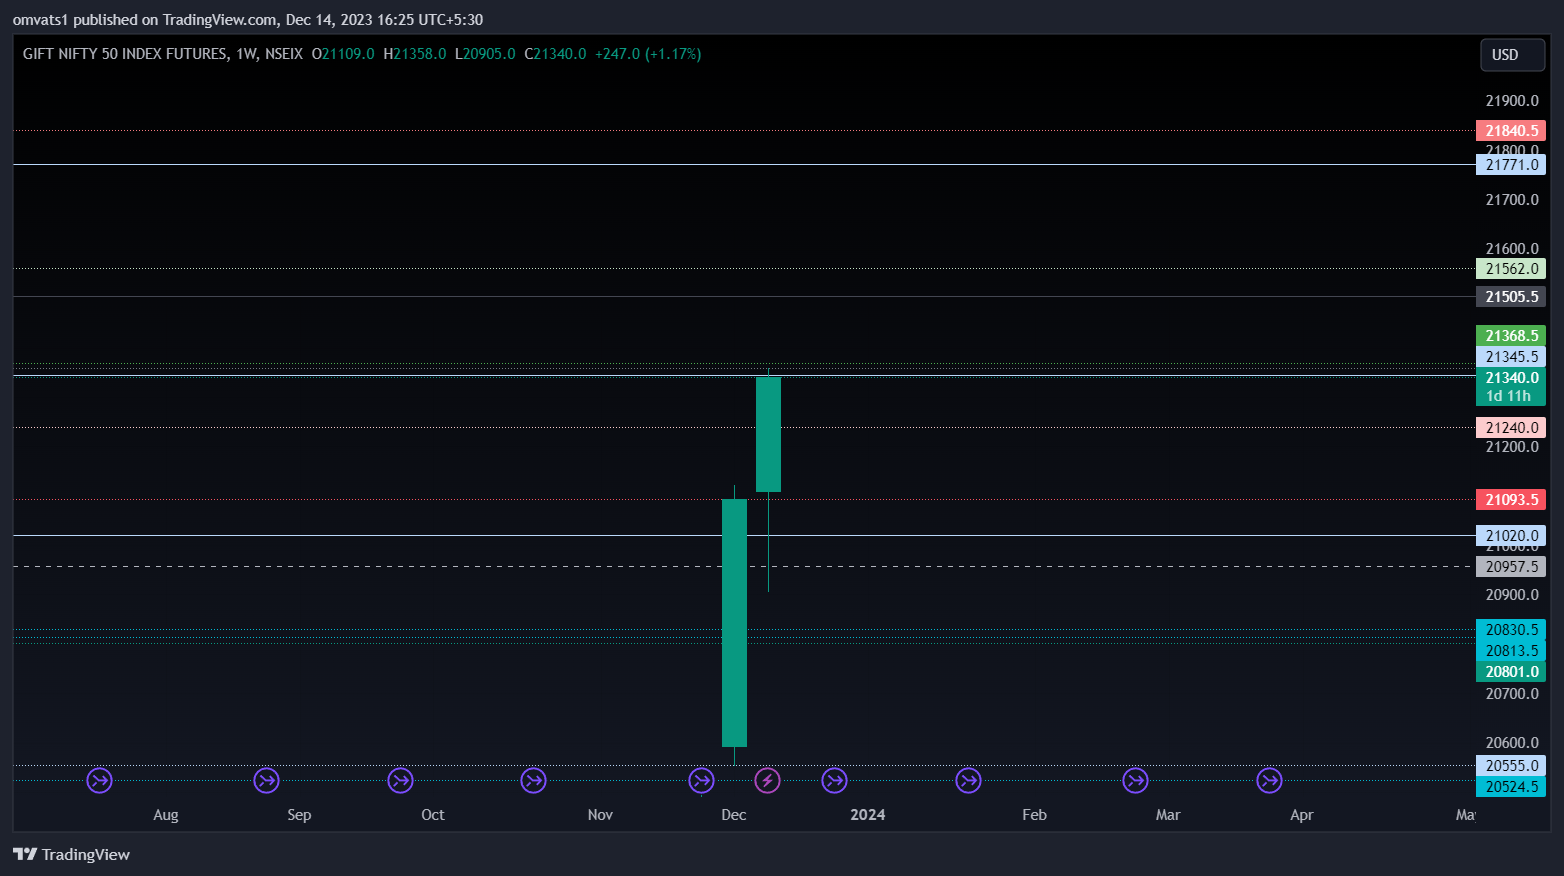Select the 21020.0 price label
Screen dimensions: 1564x876
pyautogui.click(x=1511, y=536)
